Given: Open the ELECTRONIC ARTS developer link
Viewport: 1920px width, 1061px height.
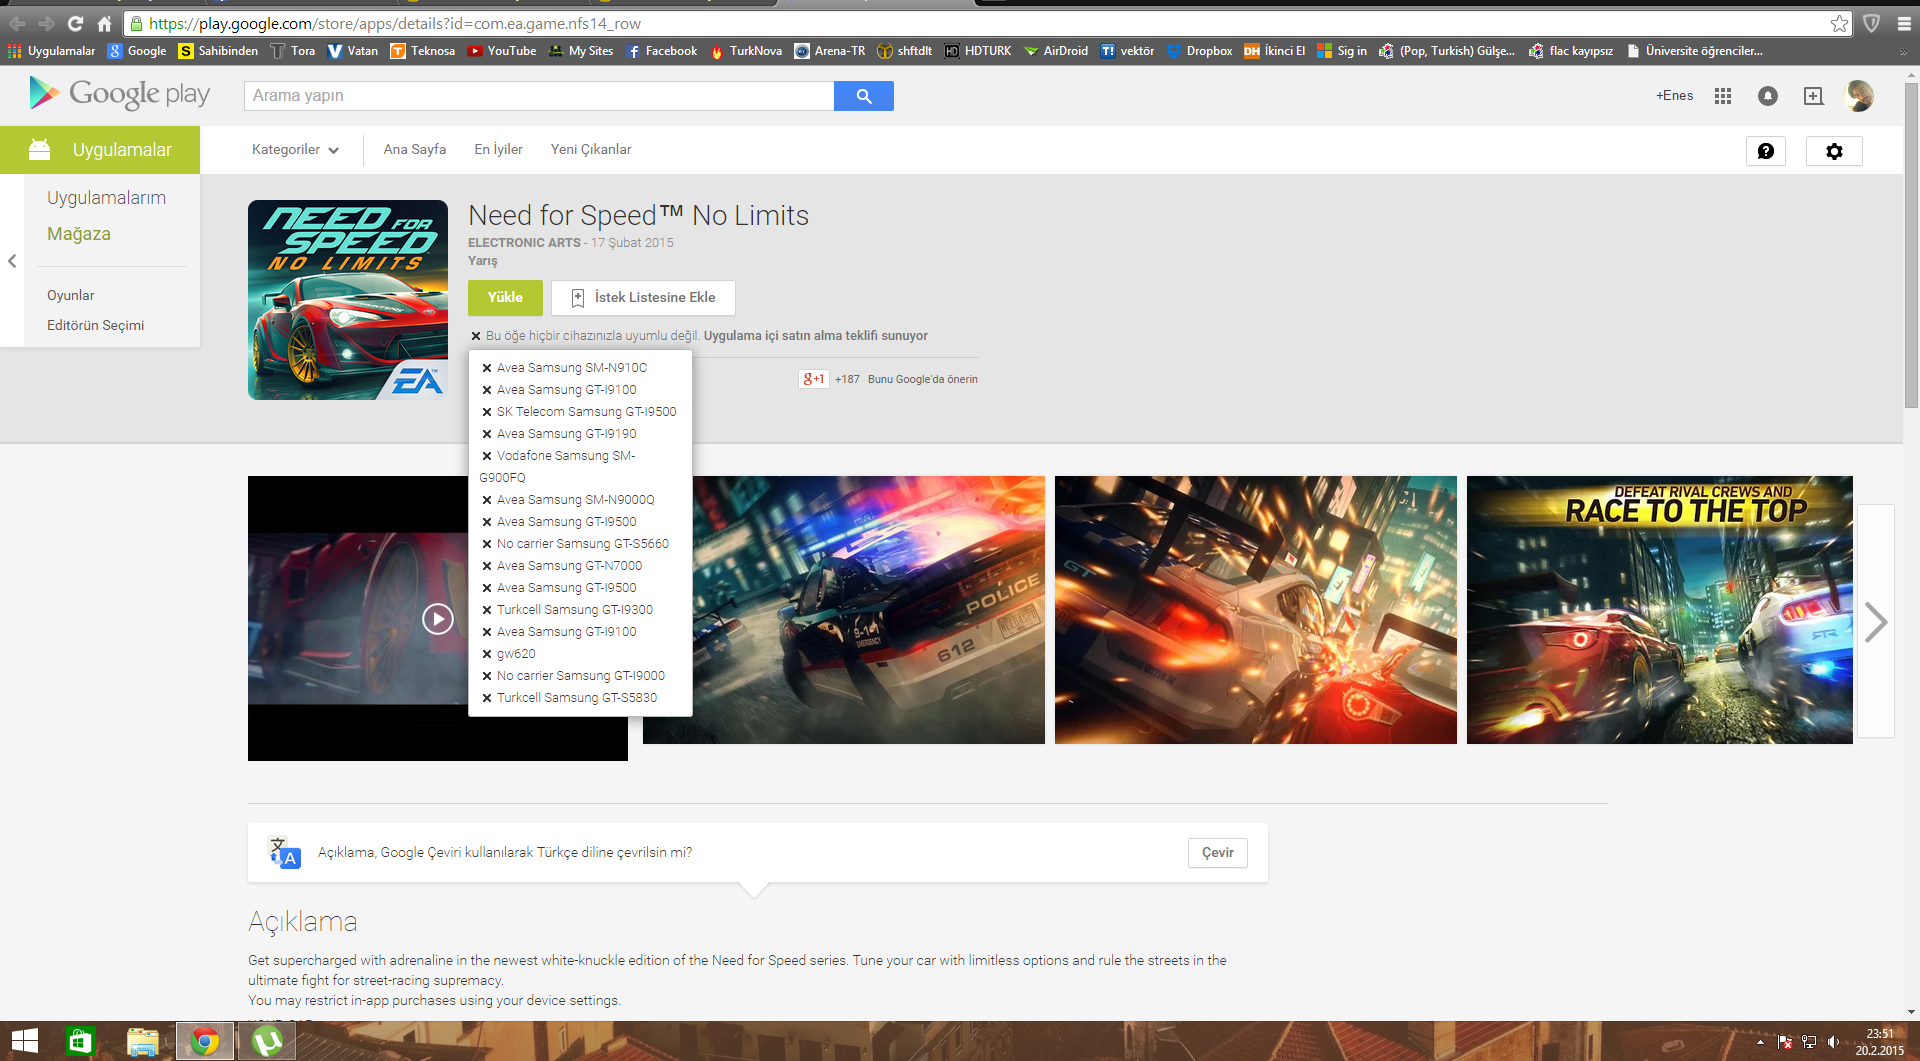Looking at the screenshot, I should 524,243.
